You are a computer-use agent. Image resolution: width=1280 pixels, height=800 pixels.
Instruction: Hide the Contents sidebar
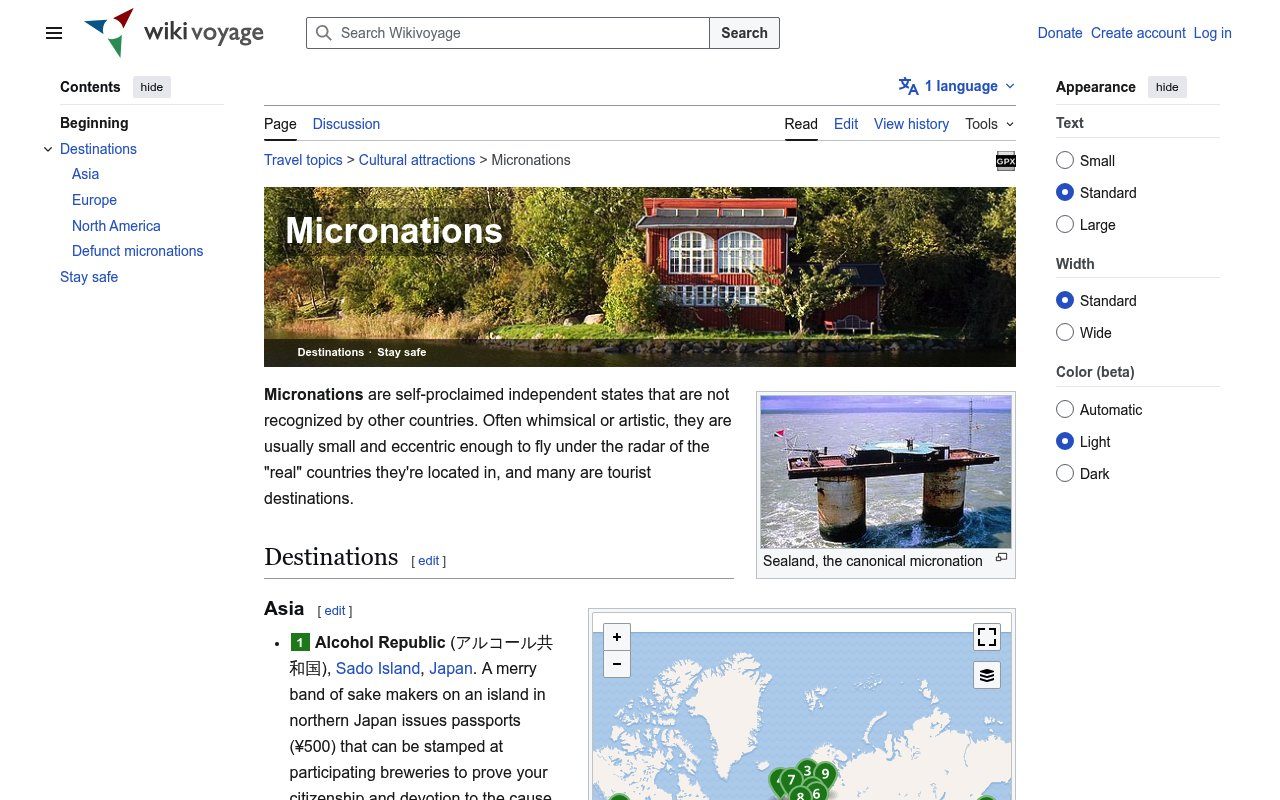(152, 87)
